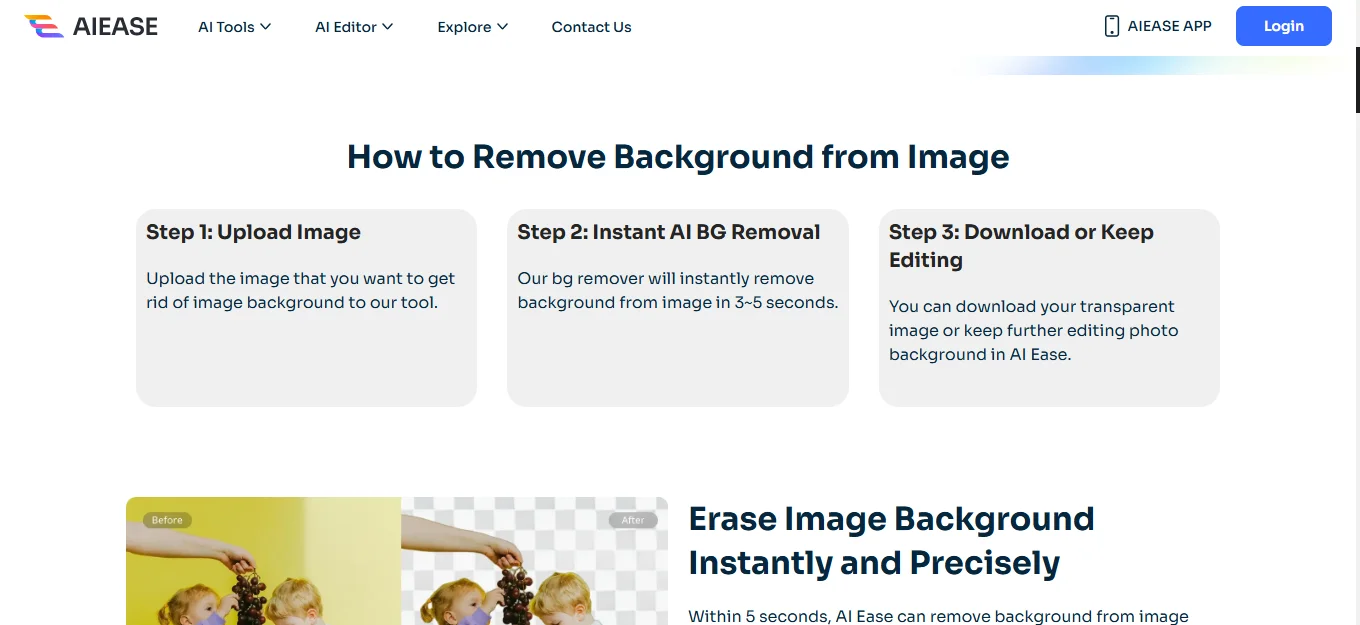Viewport: 1360px width, 625px height.
Task: Open the Explore dropdown chevron
Action: (x=502, y=27)
